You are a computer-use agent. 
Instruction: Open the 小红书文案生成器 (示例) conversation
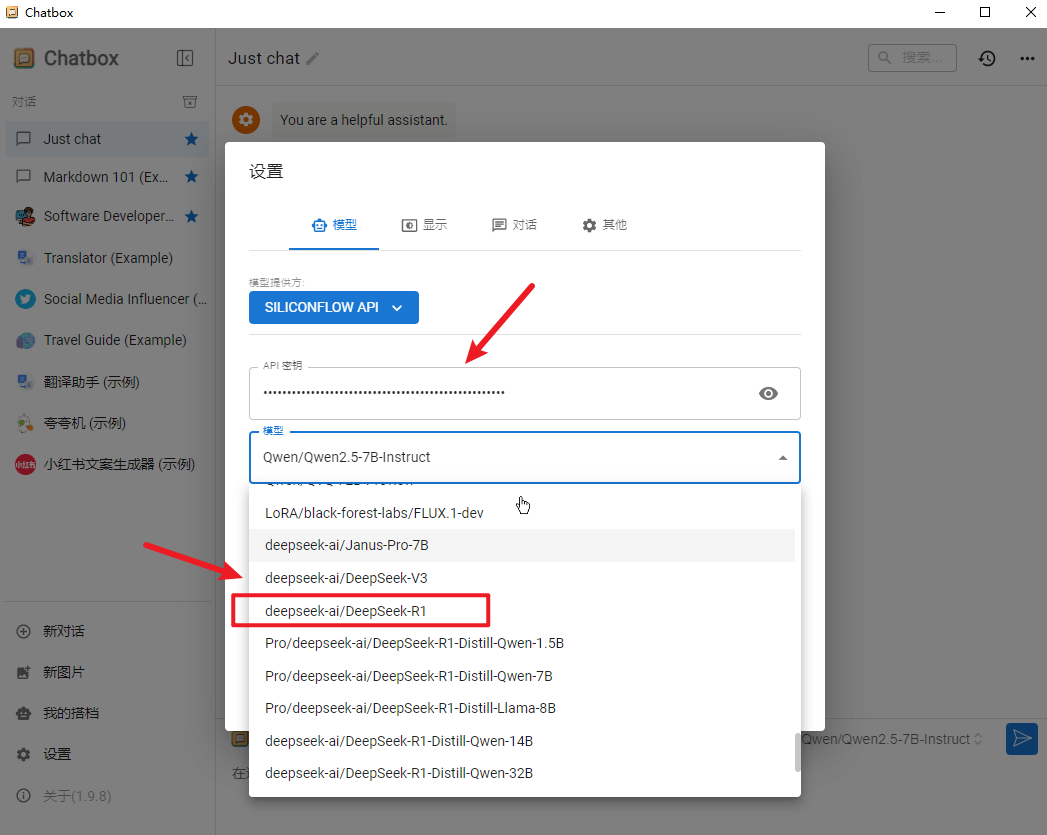pos(108,465)
